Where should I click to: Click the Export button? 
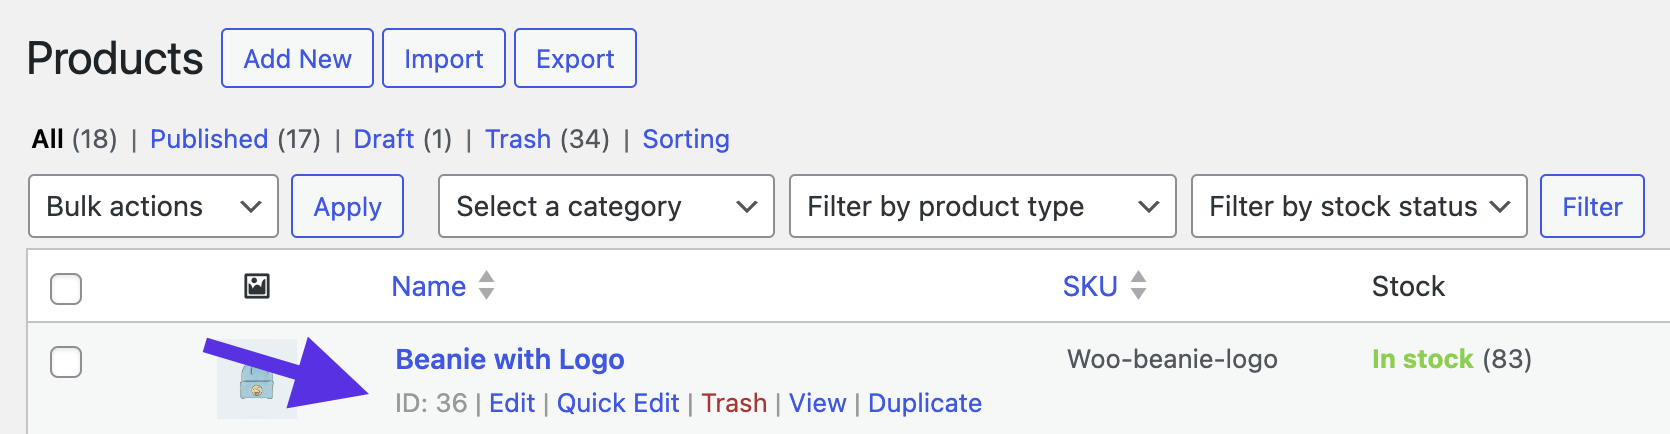[575, 59]
